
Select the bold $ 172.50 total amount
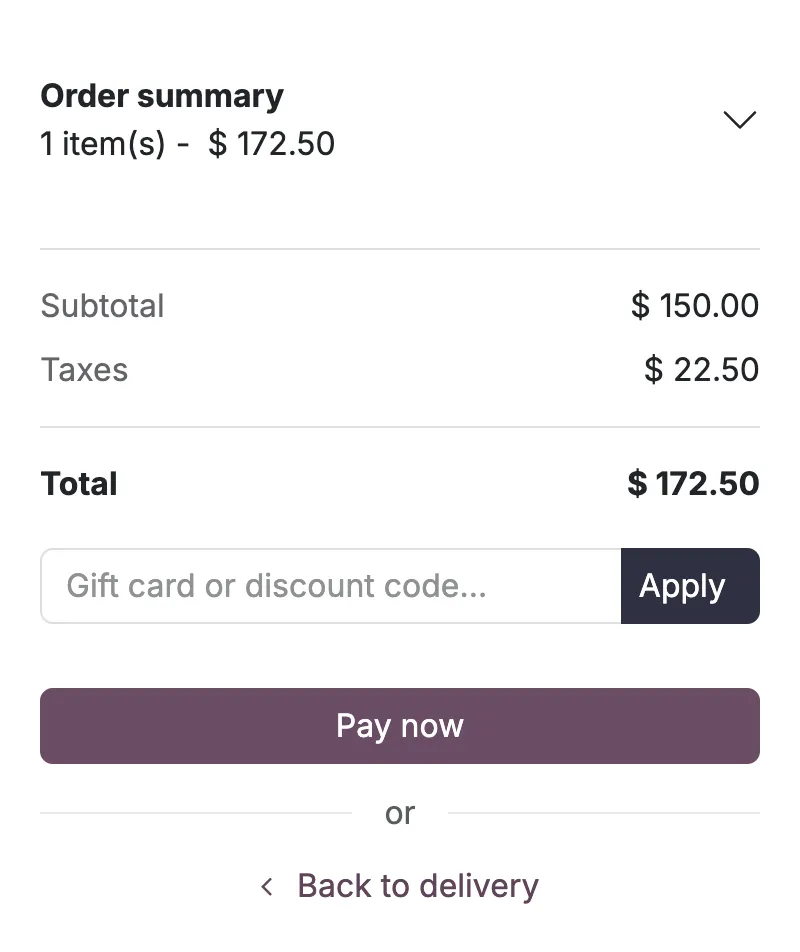coord(693,484)
